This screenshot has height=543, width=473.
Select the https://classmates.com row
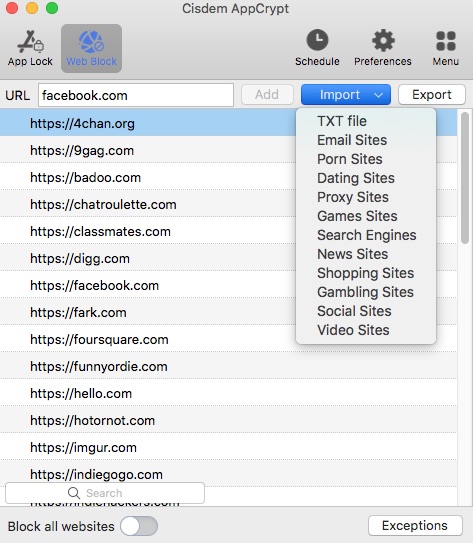228,231
